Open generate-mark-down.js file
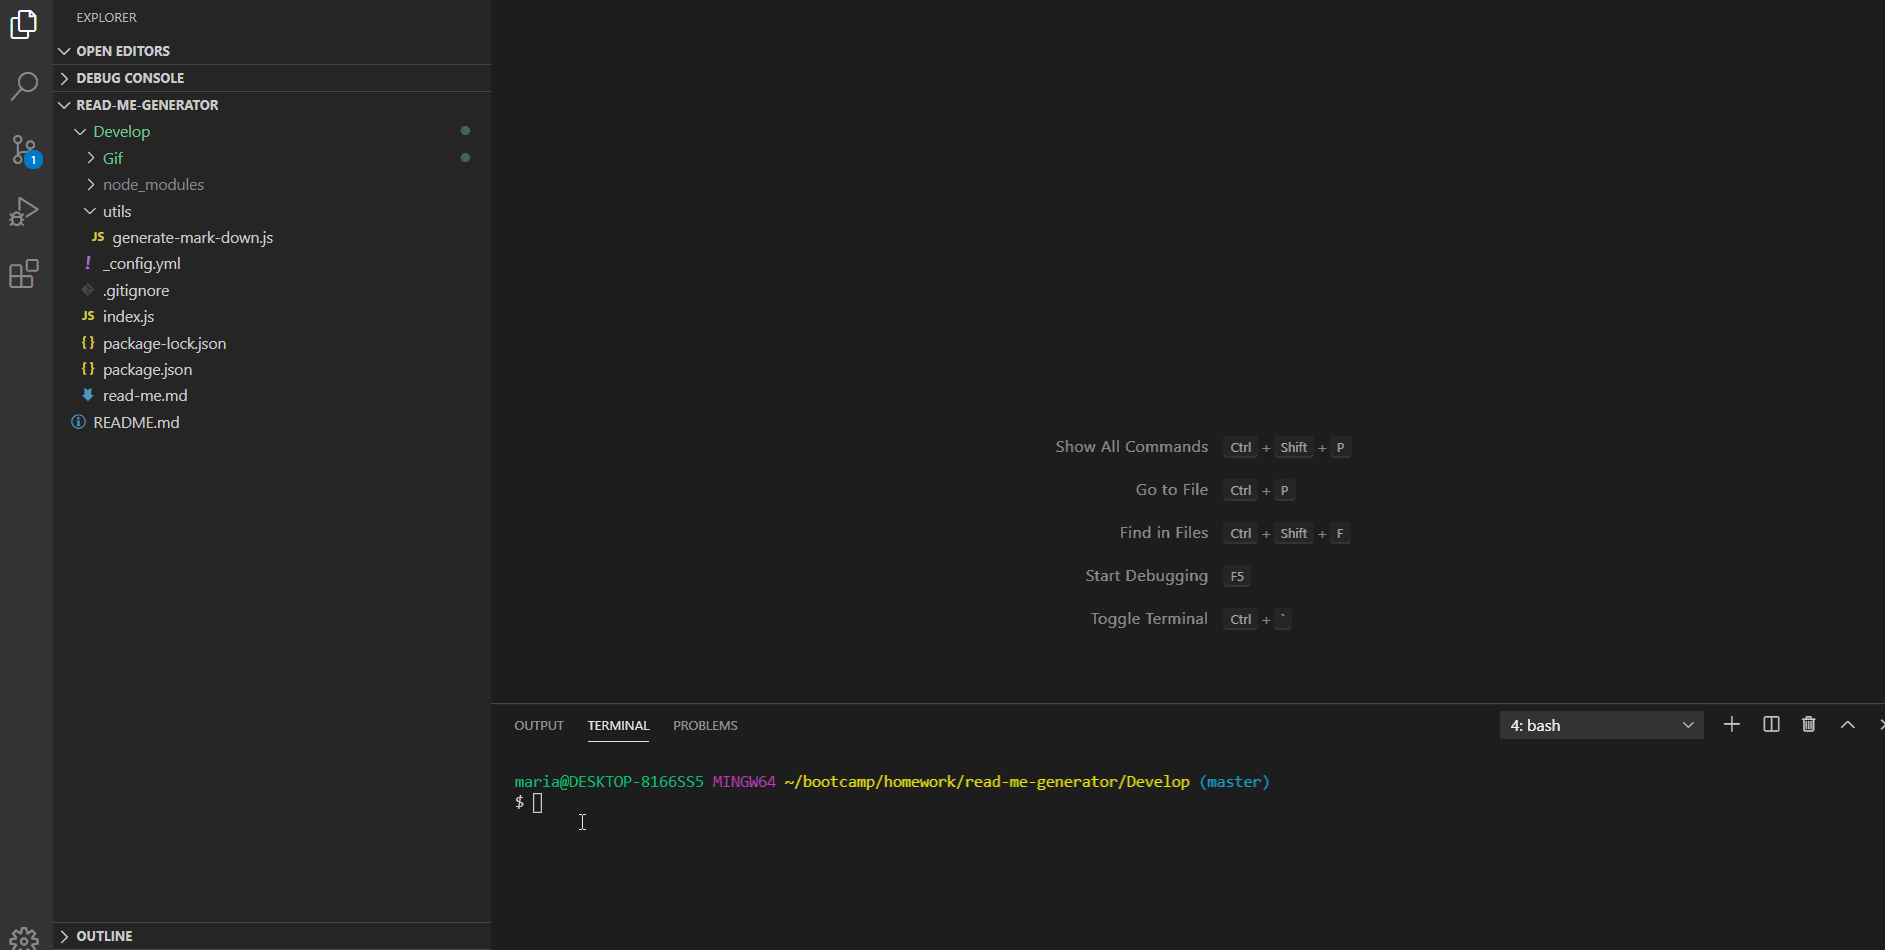 [272, 238]
